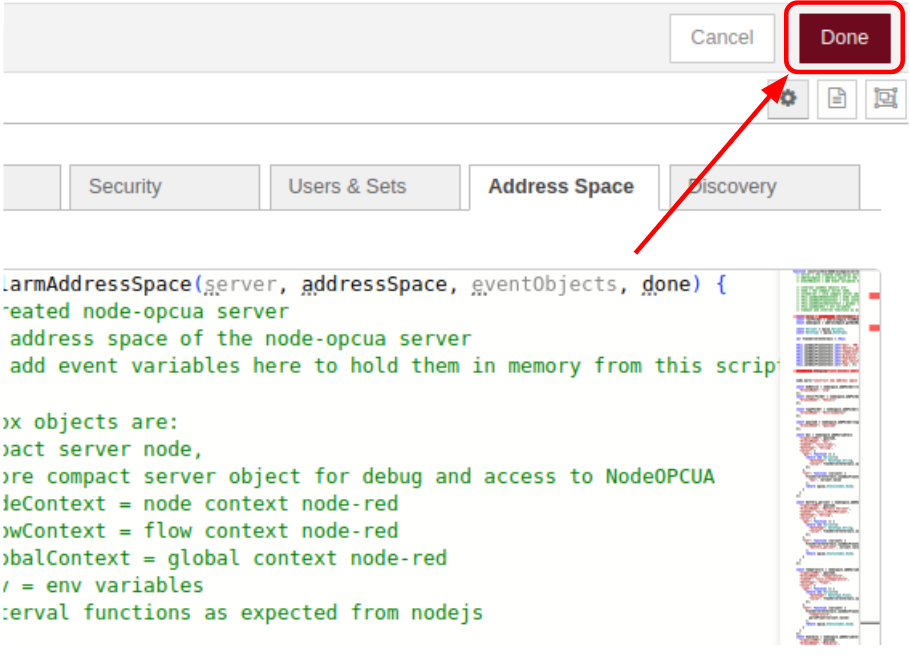The image size is (910, 658).
Task: Open node description document icon
Action: 836,99
